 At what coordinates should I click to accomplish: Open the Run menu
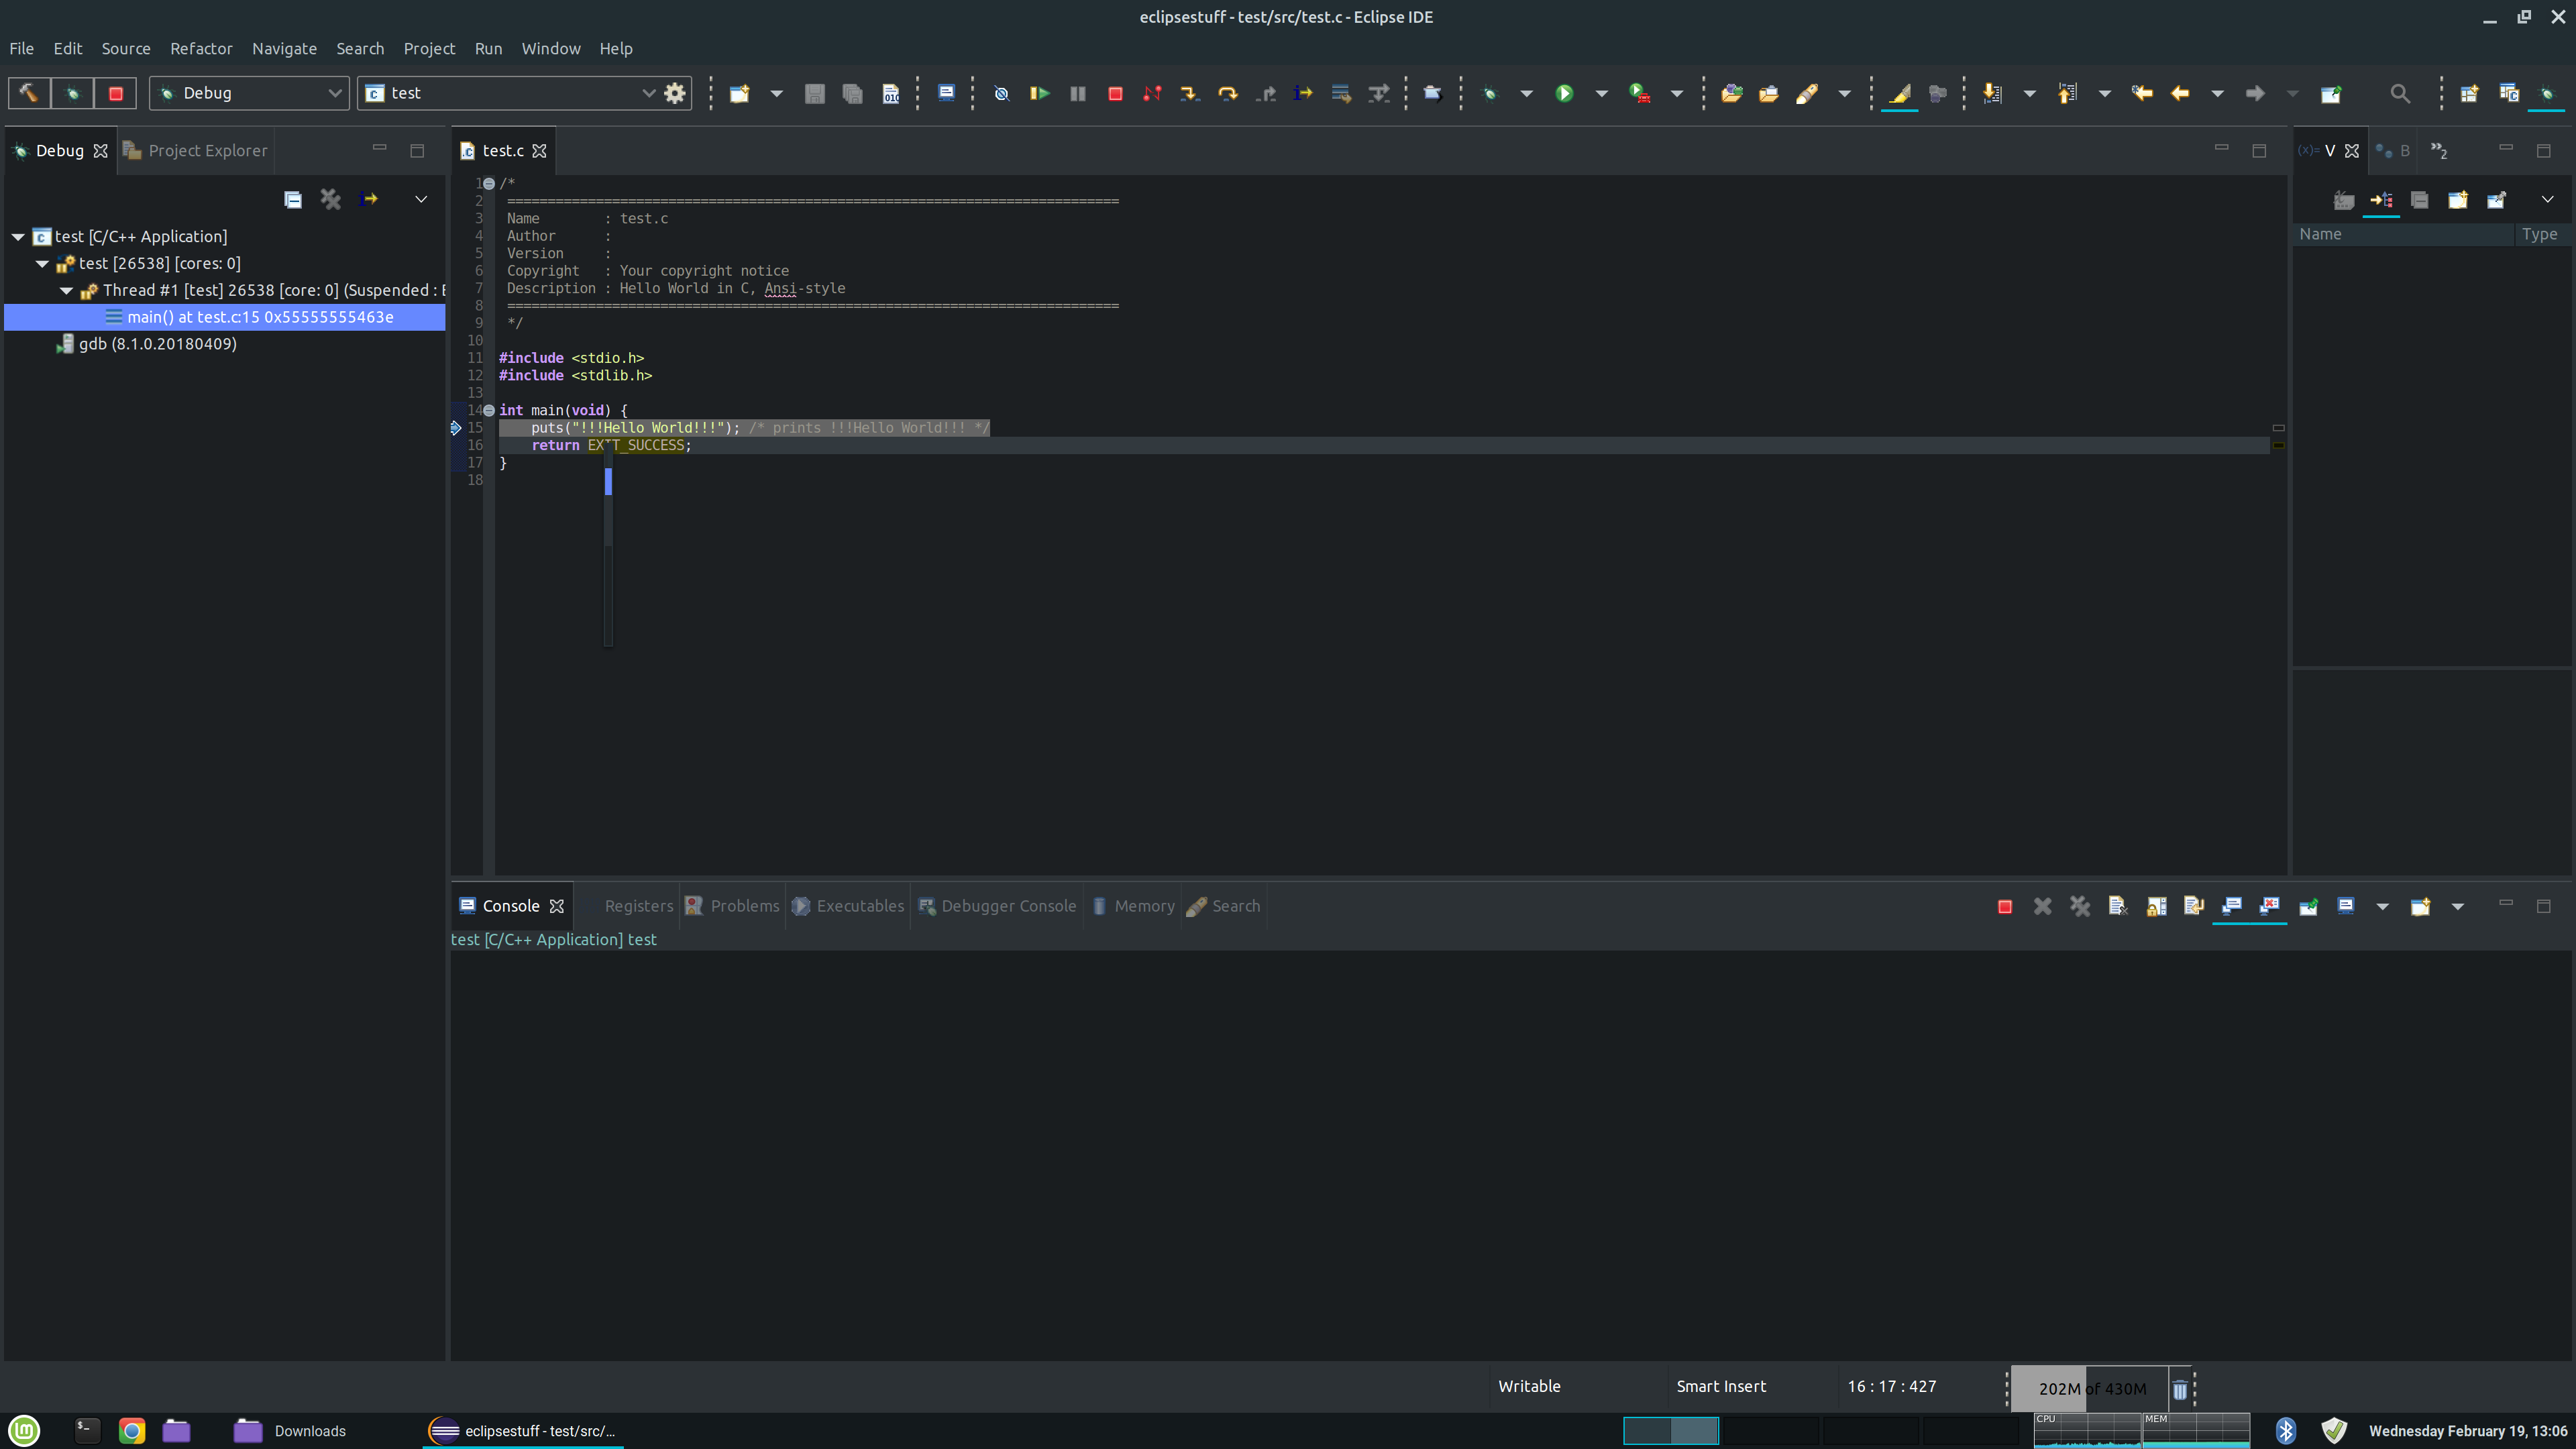(488, 48)
